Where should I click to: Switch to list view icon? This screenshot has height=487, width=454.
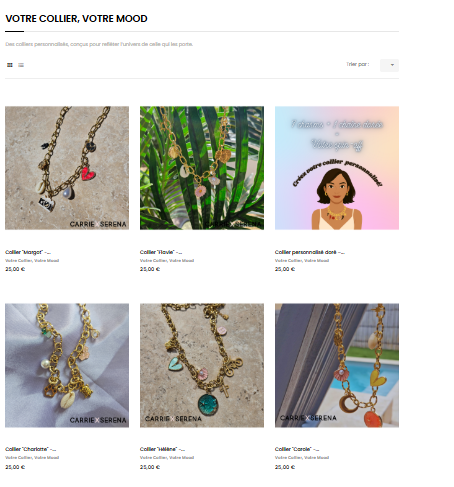click(x=21, y=65)
